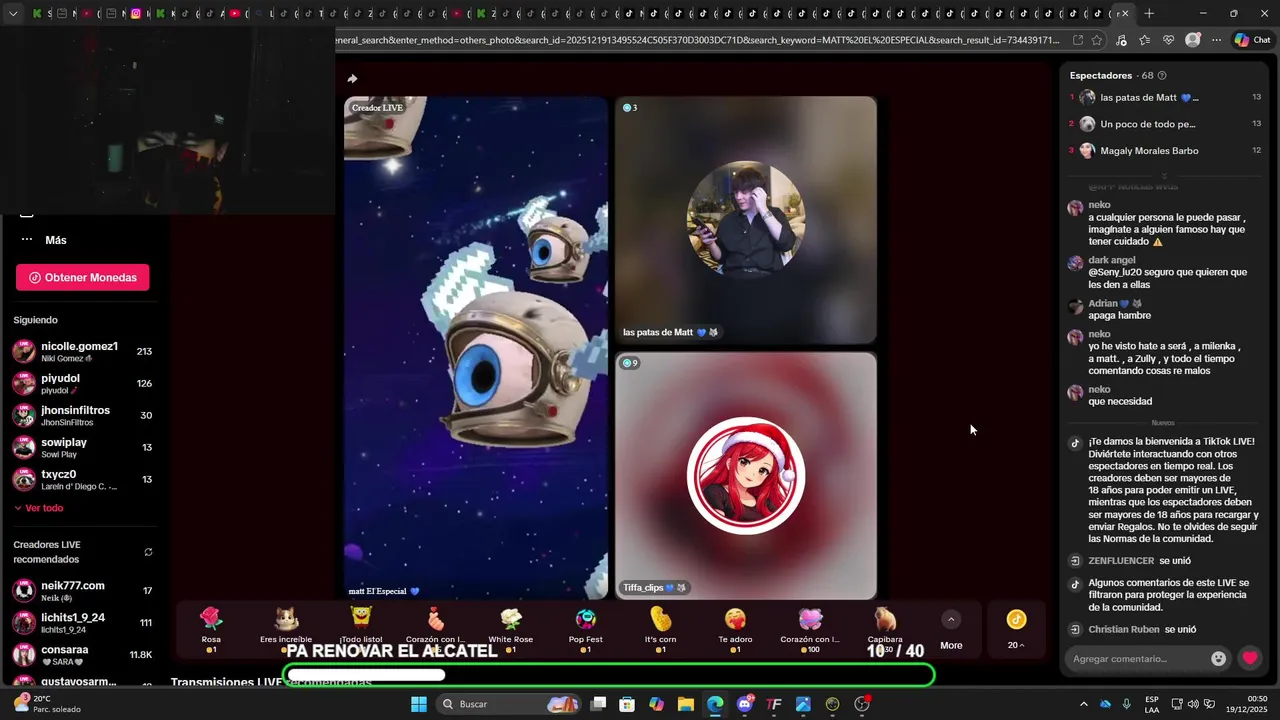
Task: Click Christian Ruben in join notice
Action: click(1124, 629)
